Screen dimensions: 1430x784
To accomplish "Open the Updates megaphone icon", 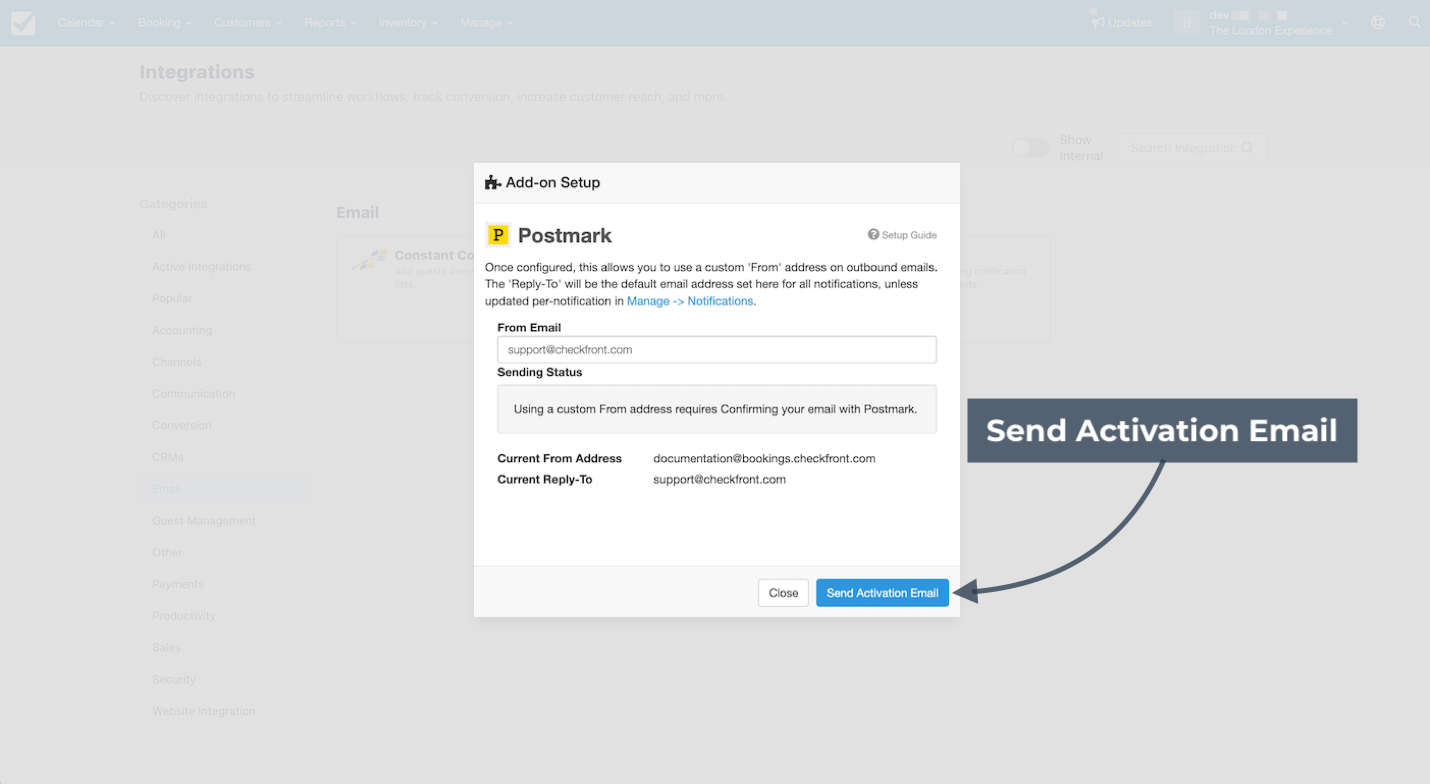I will click(1098, 21).
